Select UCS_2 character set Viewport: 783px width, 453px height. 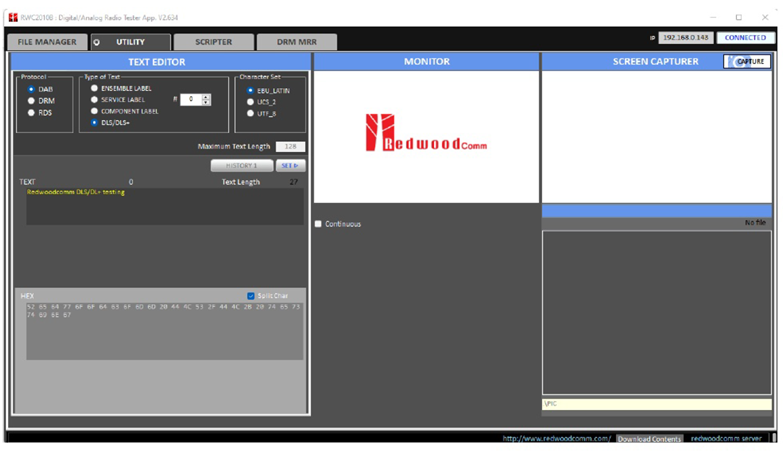click(x=250, y=102)
